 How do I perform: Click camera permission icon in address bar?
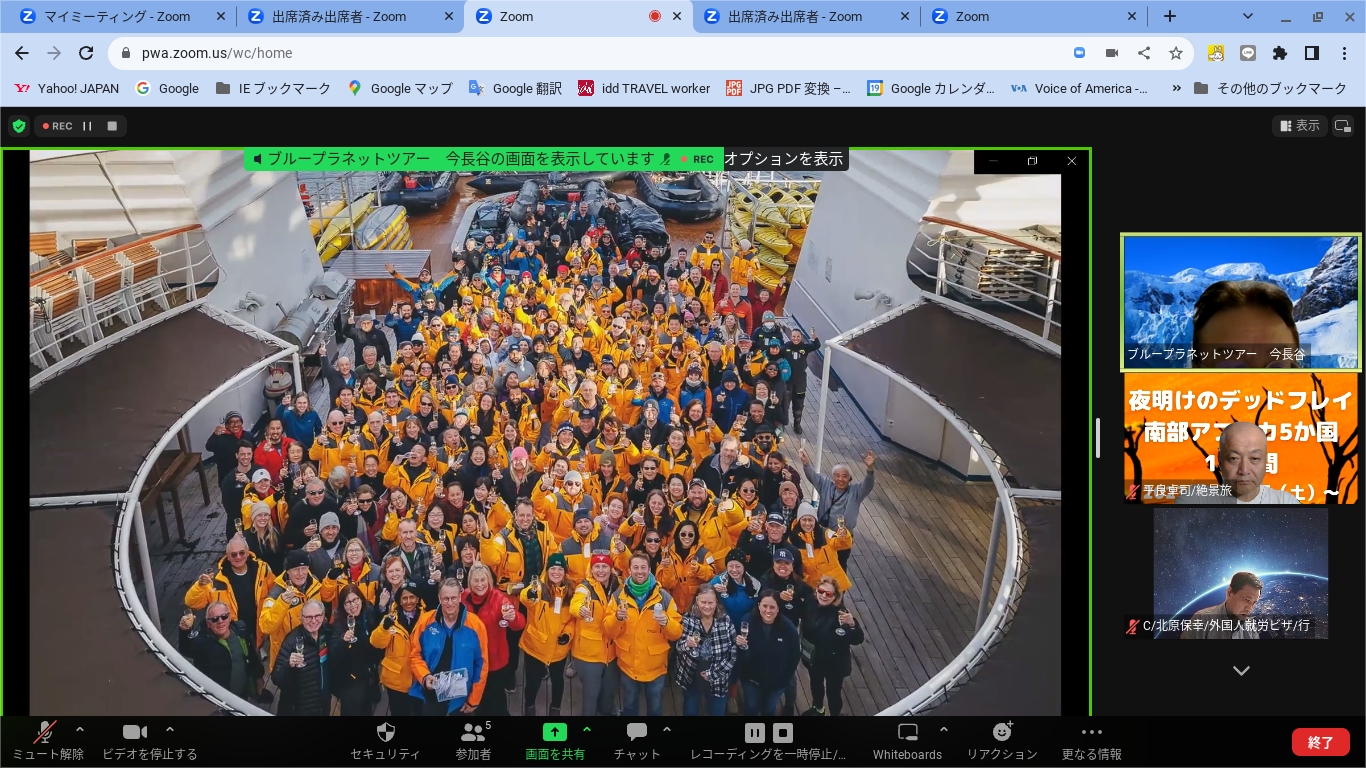1112,53
